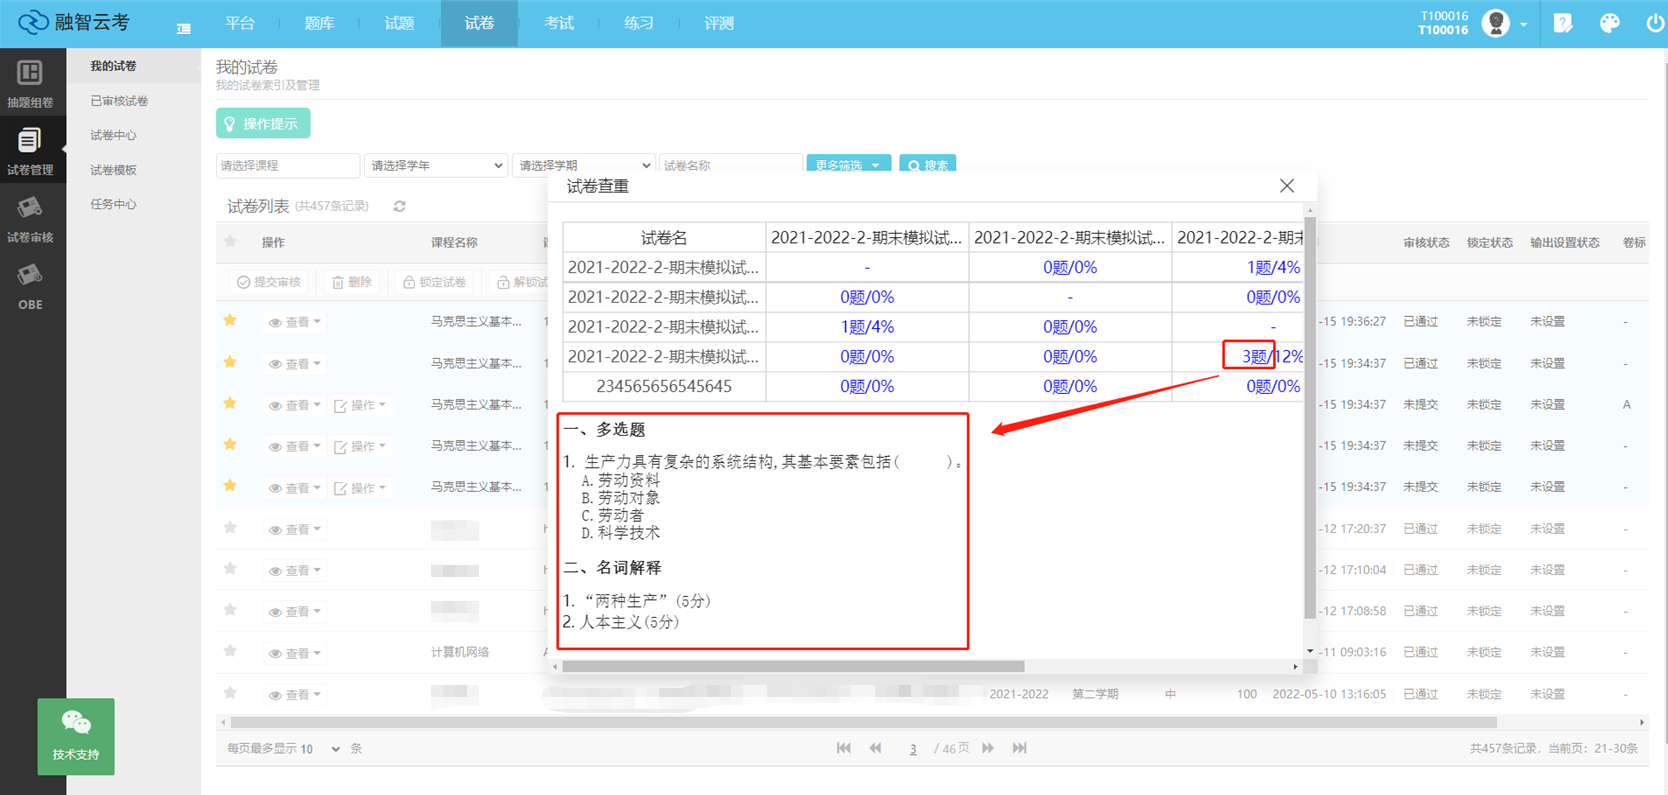Toggle the gray star on 计算机网络 row
Screen dimensions: 1668x795
(230, 651)
